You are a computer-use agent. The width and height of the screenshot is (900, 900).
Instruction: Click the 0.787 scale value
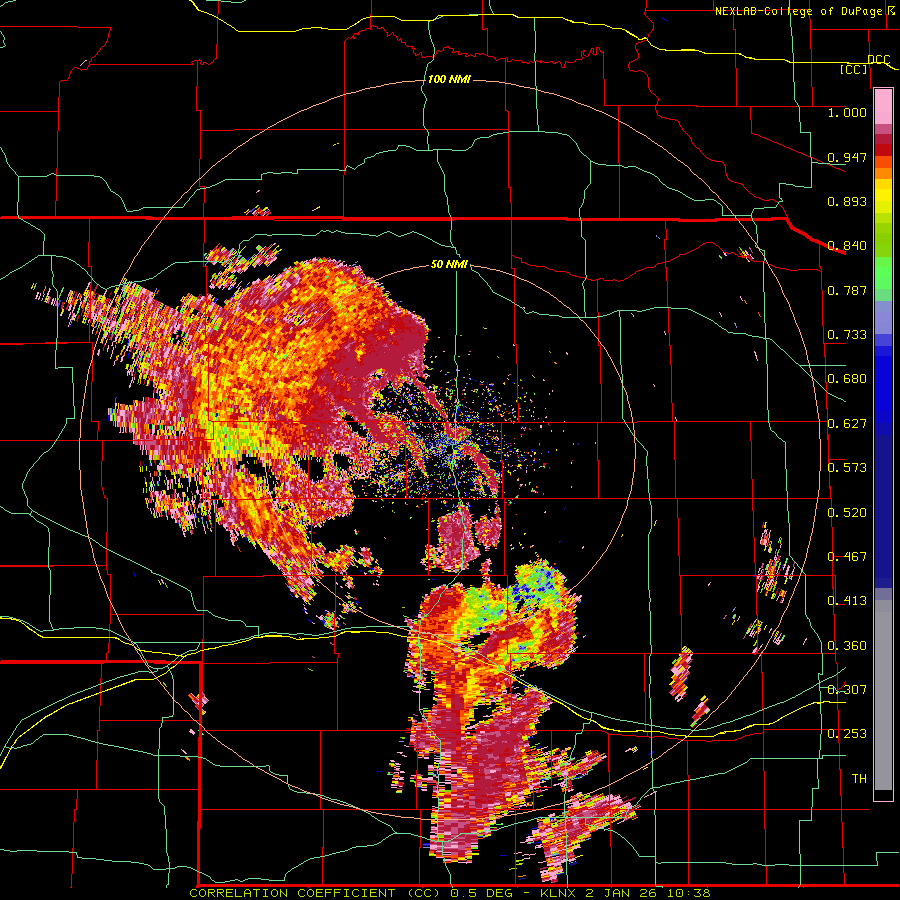(x=847, y=290)
